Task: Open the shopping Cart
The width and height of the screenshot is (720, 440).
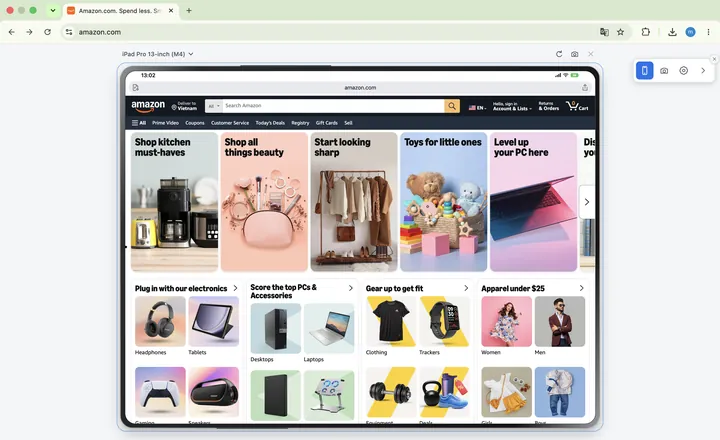Action: (577, 106)
